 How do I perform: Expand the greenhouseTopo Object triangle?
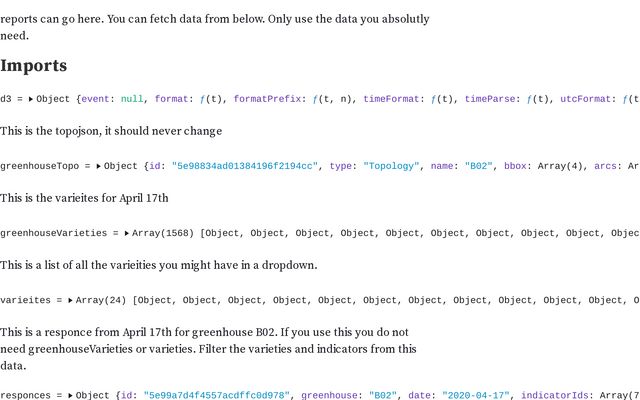point(99,166)
